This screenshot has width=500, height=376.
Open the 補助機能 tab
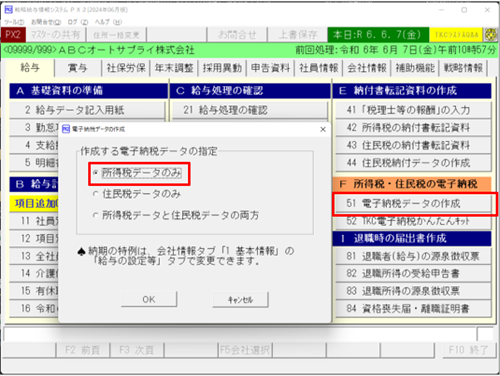pos(415,68)
